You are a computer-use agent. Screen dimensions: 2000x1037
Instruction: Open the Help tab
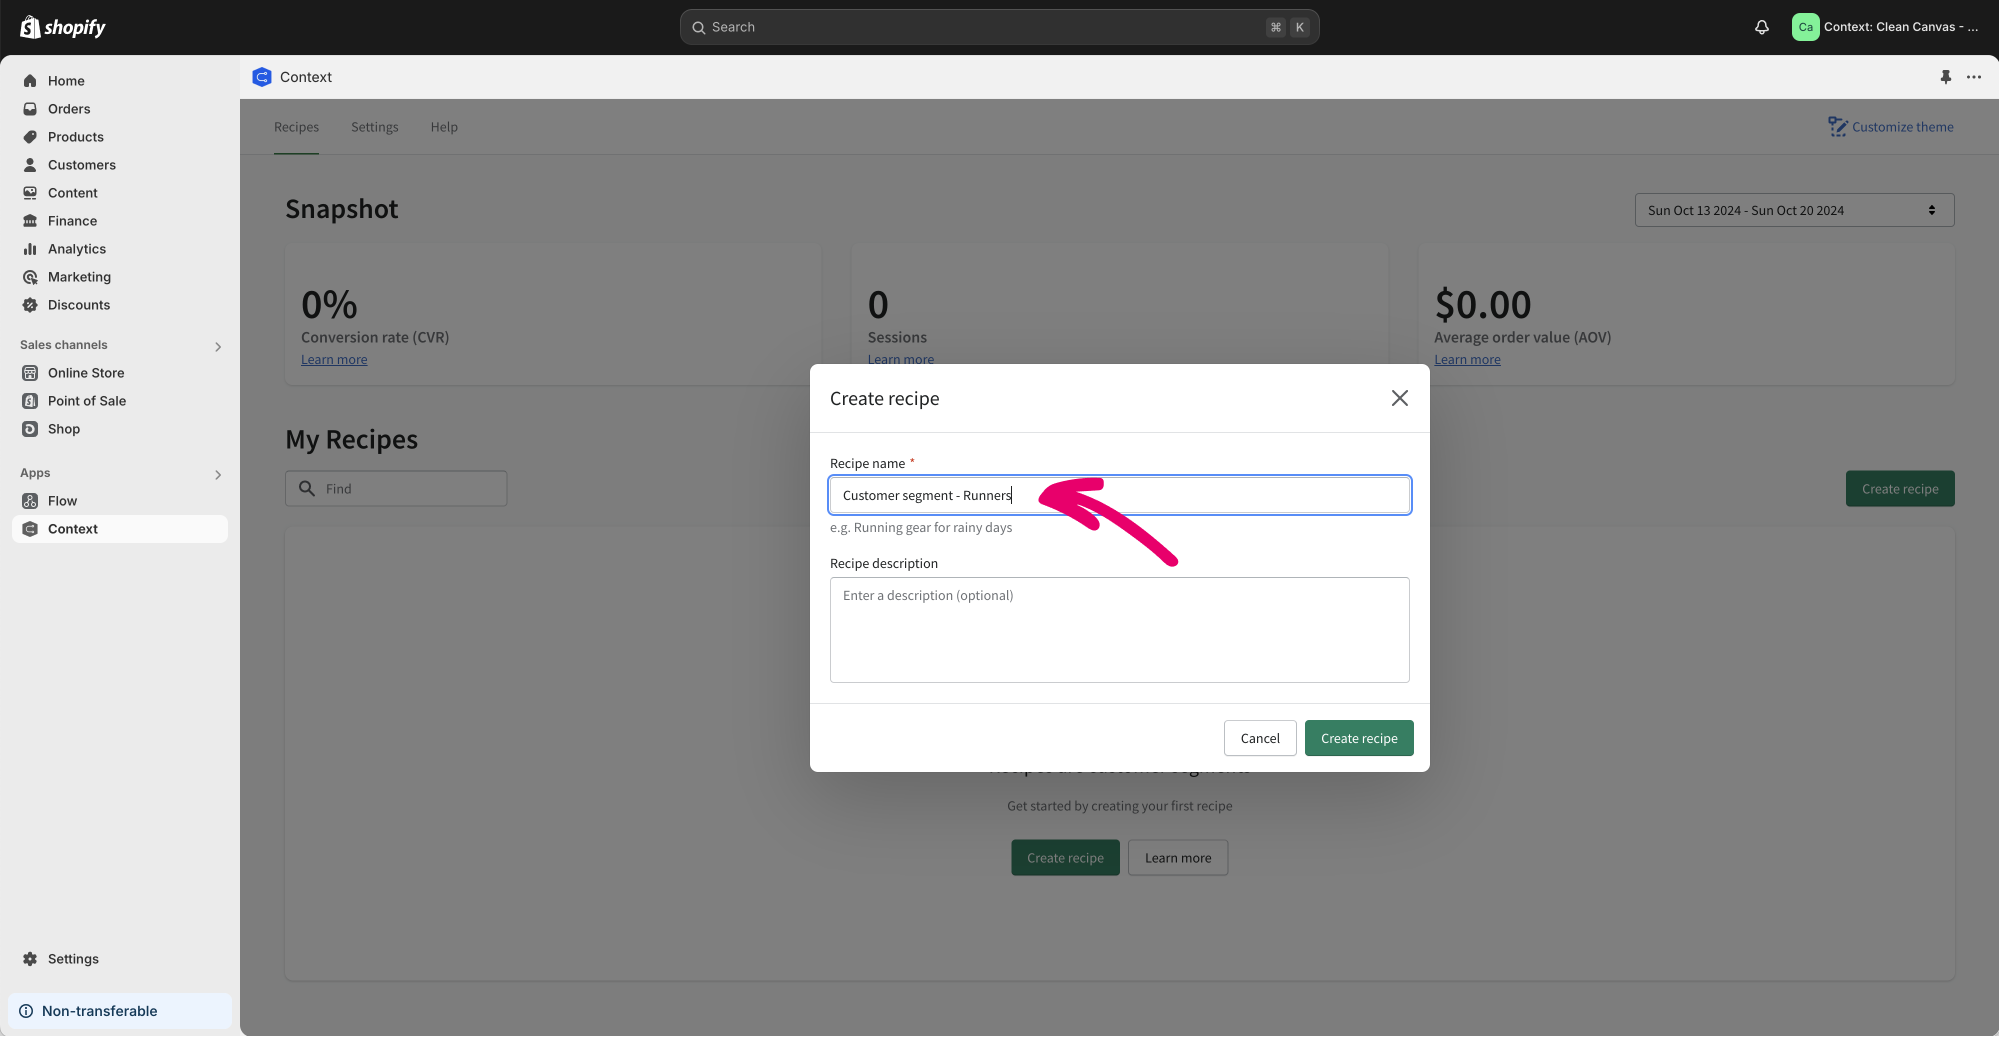pyautogui.click(x=444, y=127)
